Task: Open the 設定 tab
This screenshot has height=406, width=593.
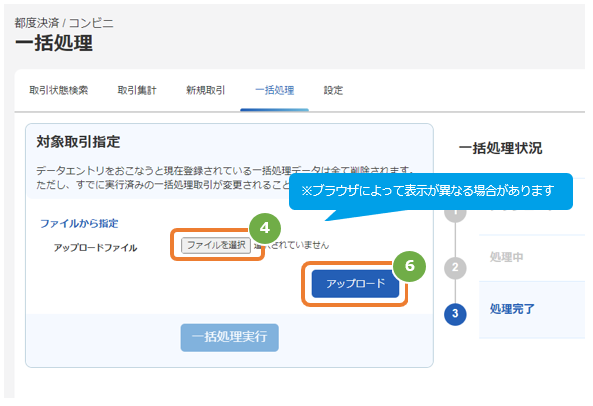Action: pos(333,90)
